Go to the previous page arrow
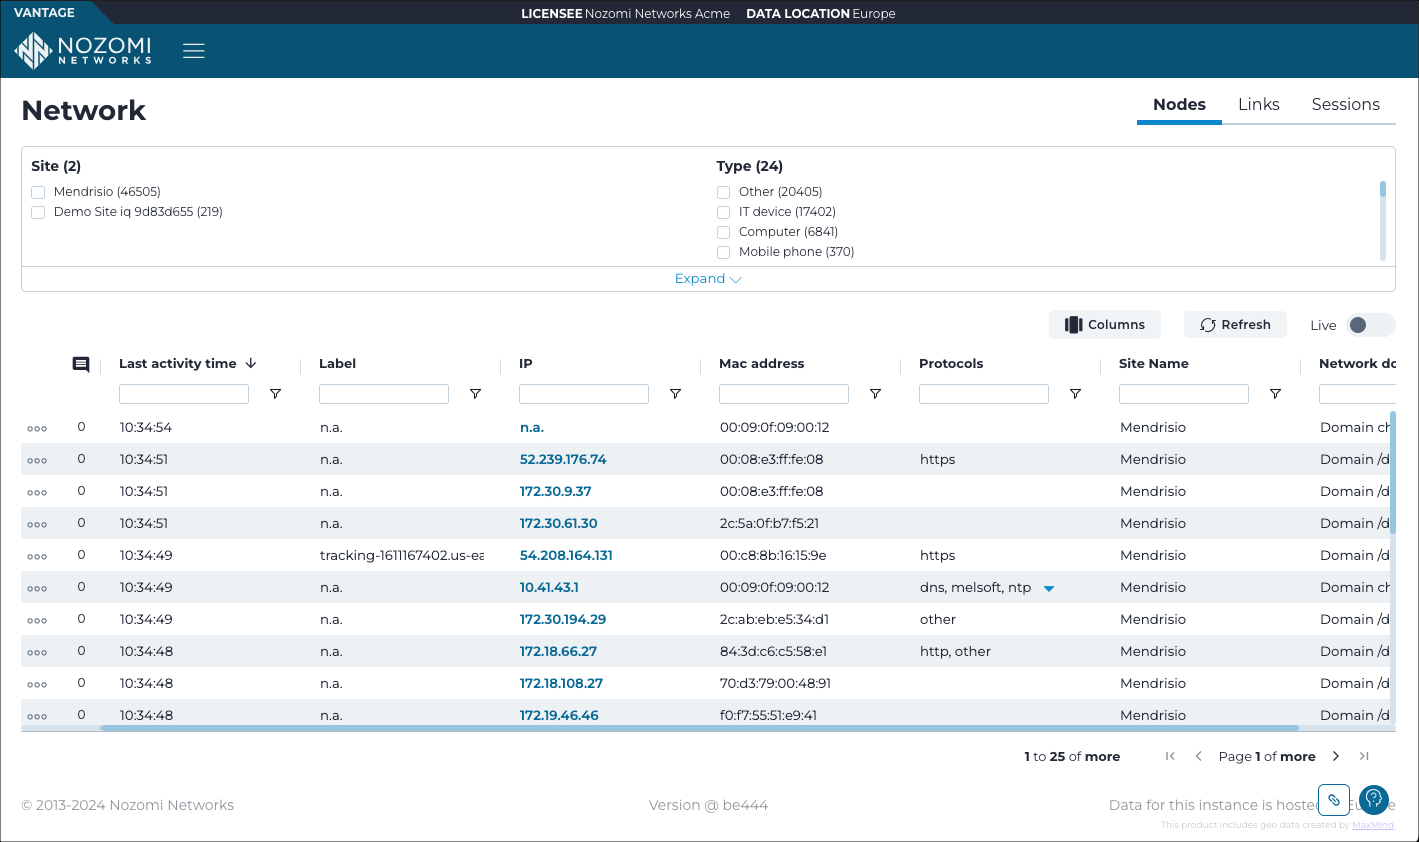1419x842 pixels. (1198, 756)
